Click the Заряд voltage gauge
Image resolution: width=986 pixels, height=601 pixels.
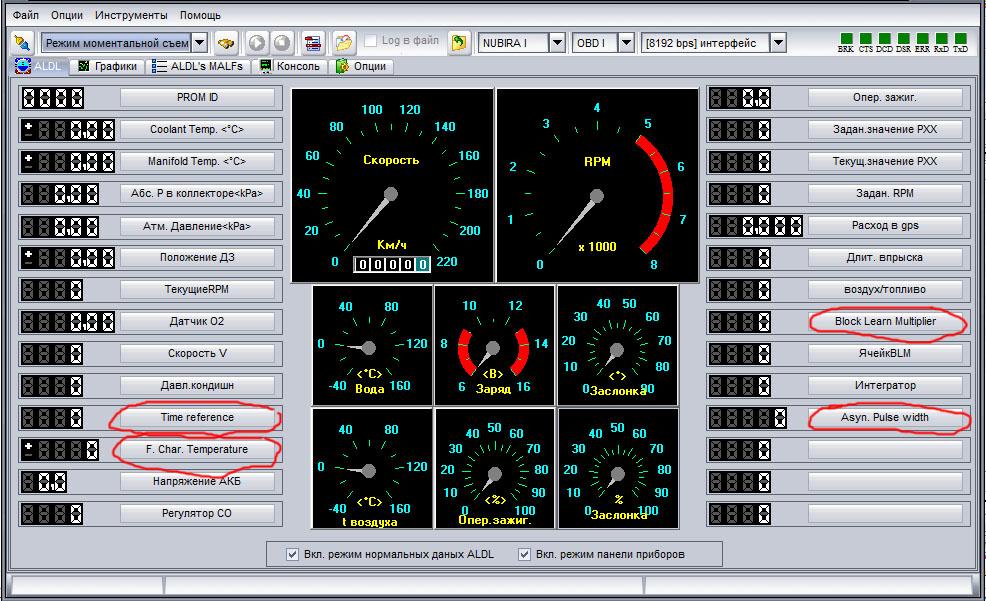494,345
